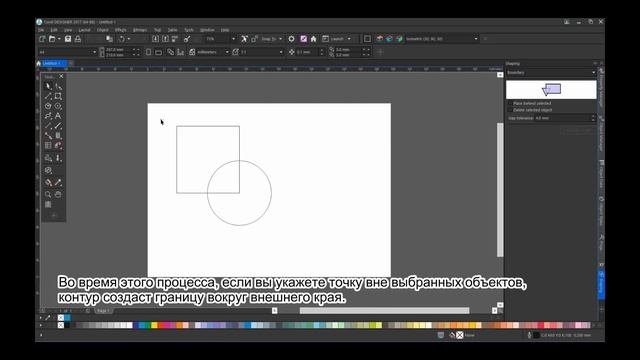Image resolution: width=640 pixels, height=360 pixels.
Task: Toggle the checkbox below Place behind selected
Action: [510, 110]
